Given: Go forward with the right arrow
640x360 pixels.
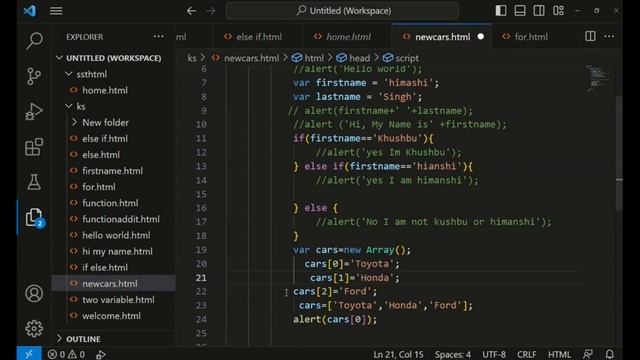Looking at the screenshot, I should click(211, 11).
